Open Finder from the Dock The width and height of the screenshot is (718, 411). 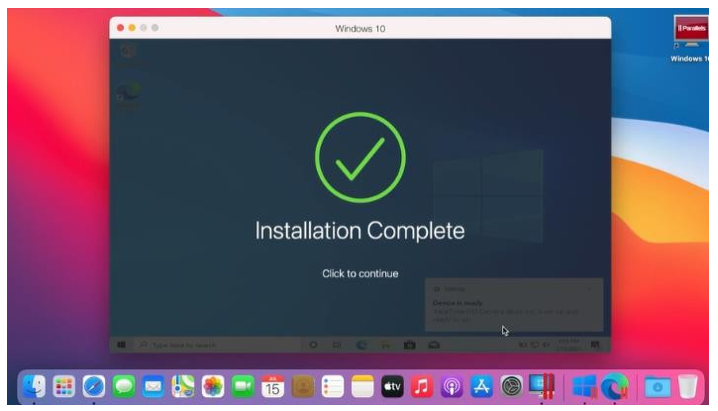[x=34, y=386]
